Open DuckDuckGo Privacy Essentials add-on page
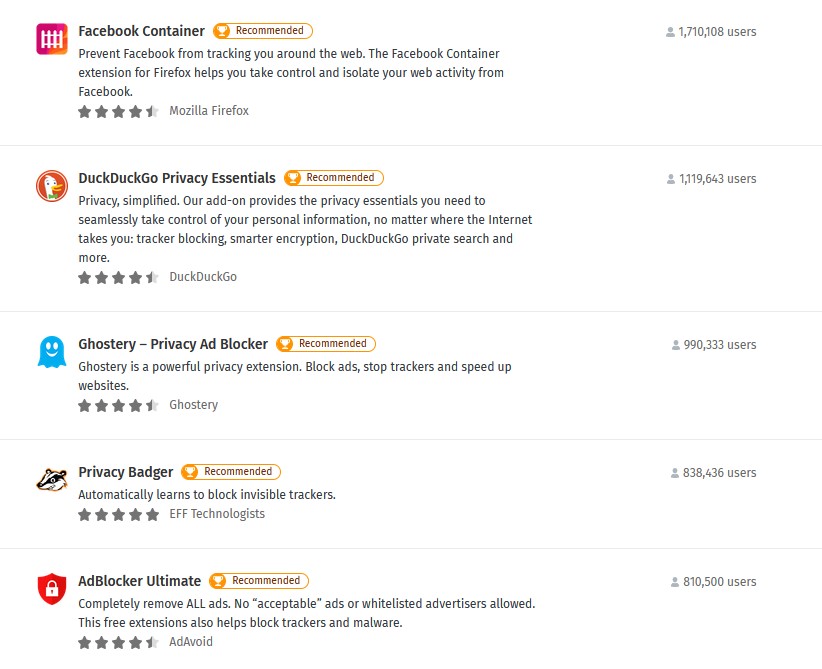The width and height of the screenshot is (822, 669). click(x=177, y=178)
